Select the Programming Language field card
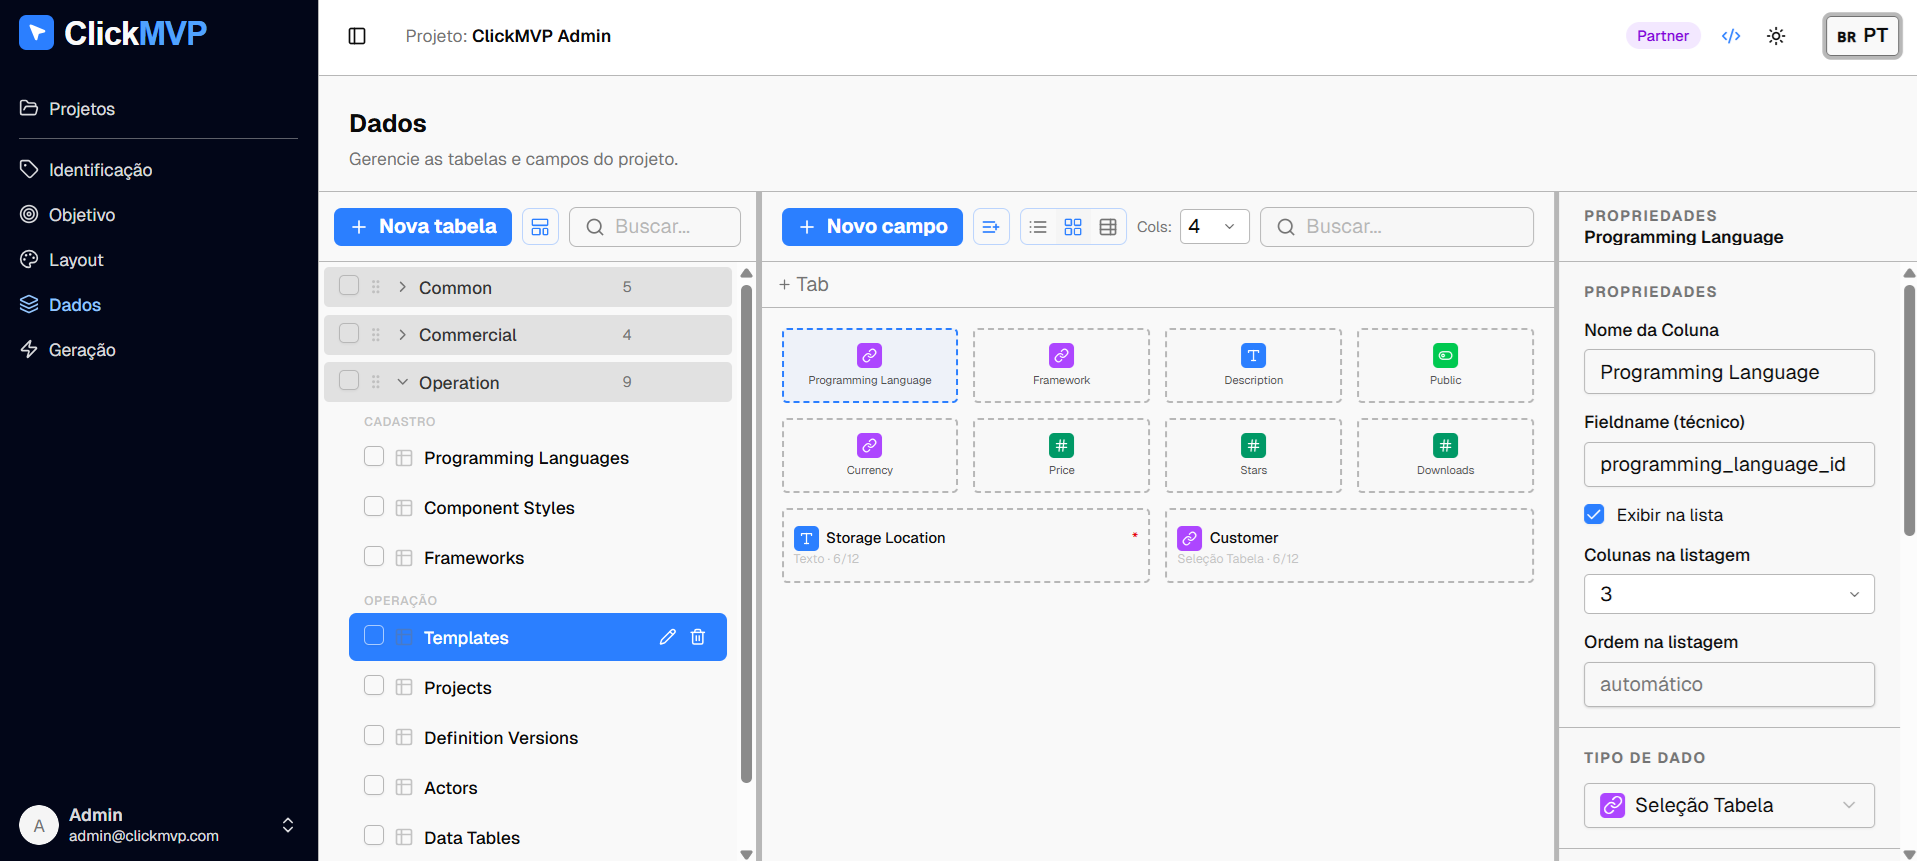This screenshot has height=861, width=1917. 870,366
